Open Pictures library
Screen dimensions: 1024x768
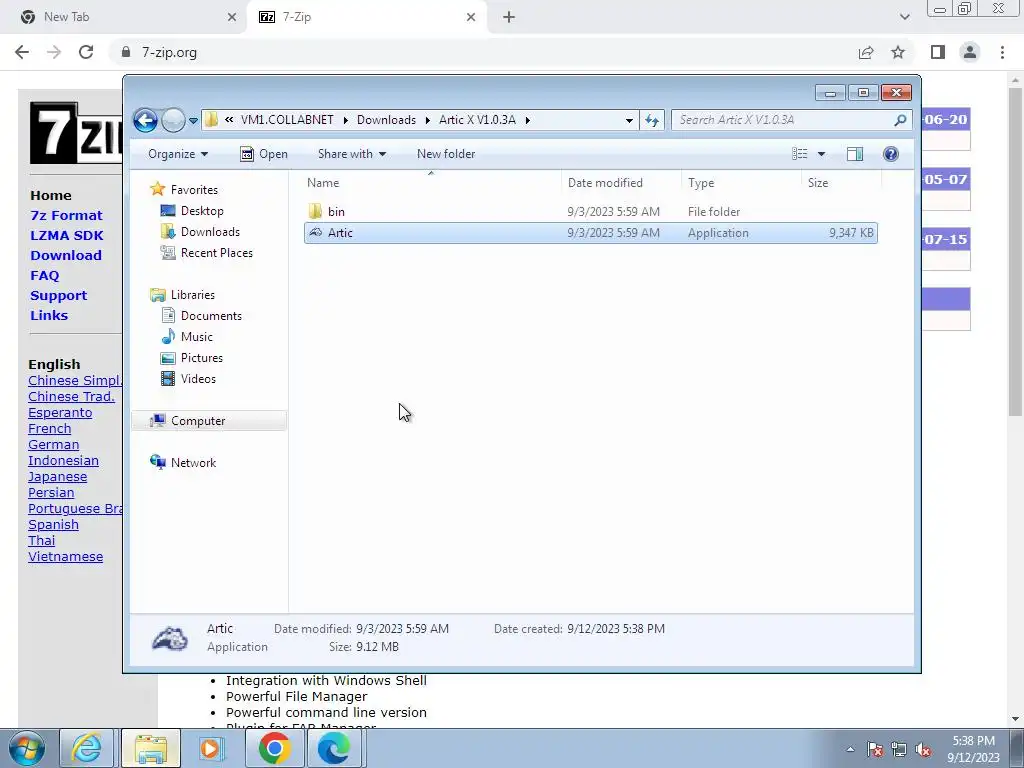point(202,358)
